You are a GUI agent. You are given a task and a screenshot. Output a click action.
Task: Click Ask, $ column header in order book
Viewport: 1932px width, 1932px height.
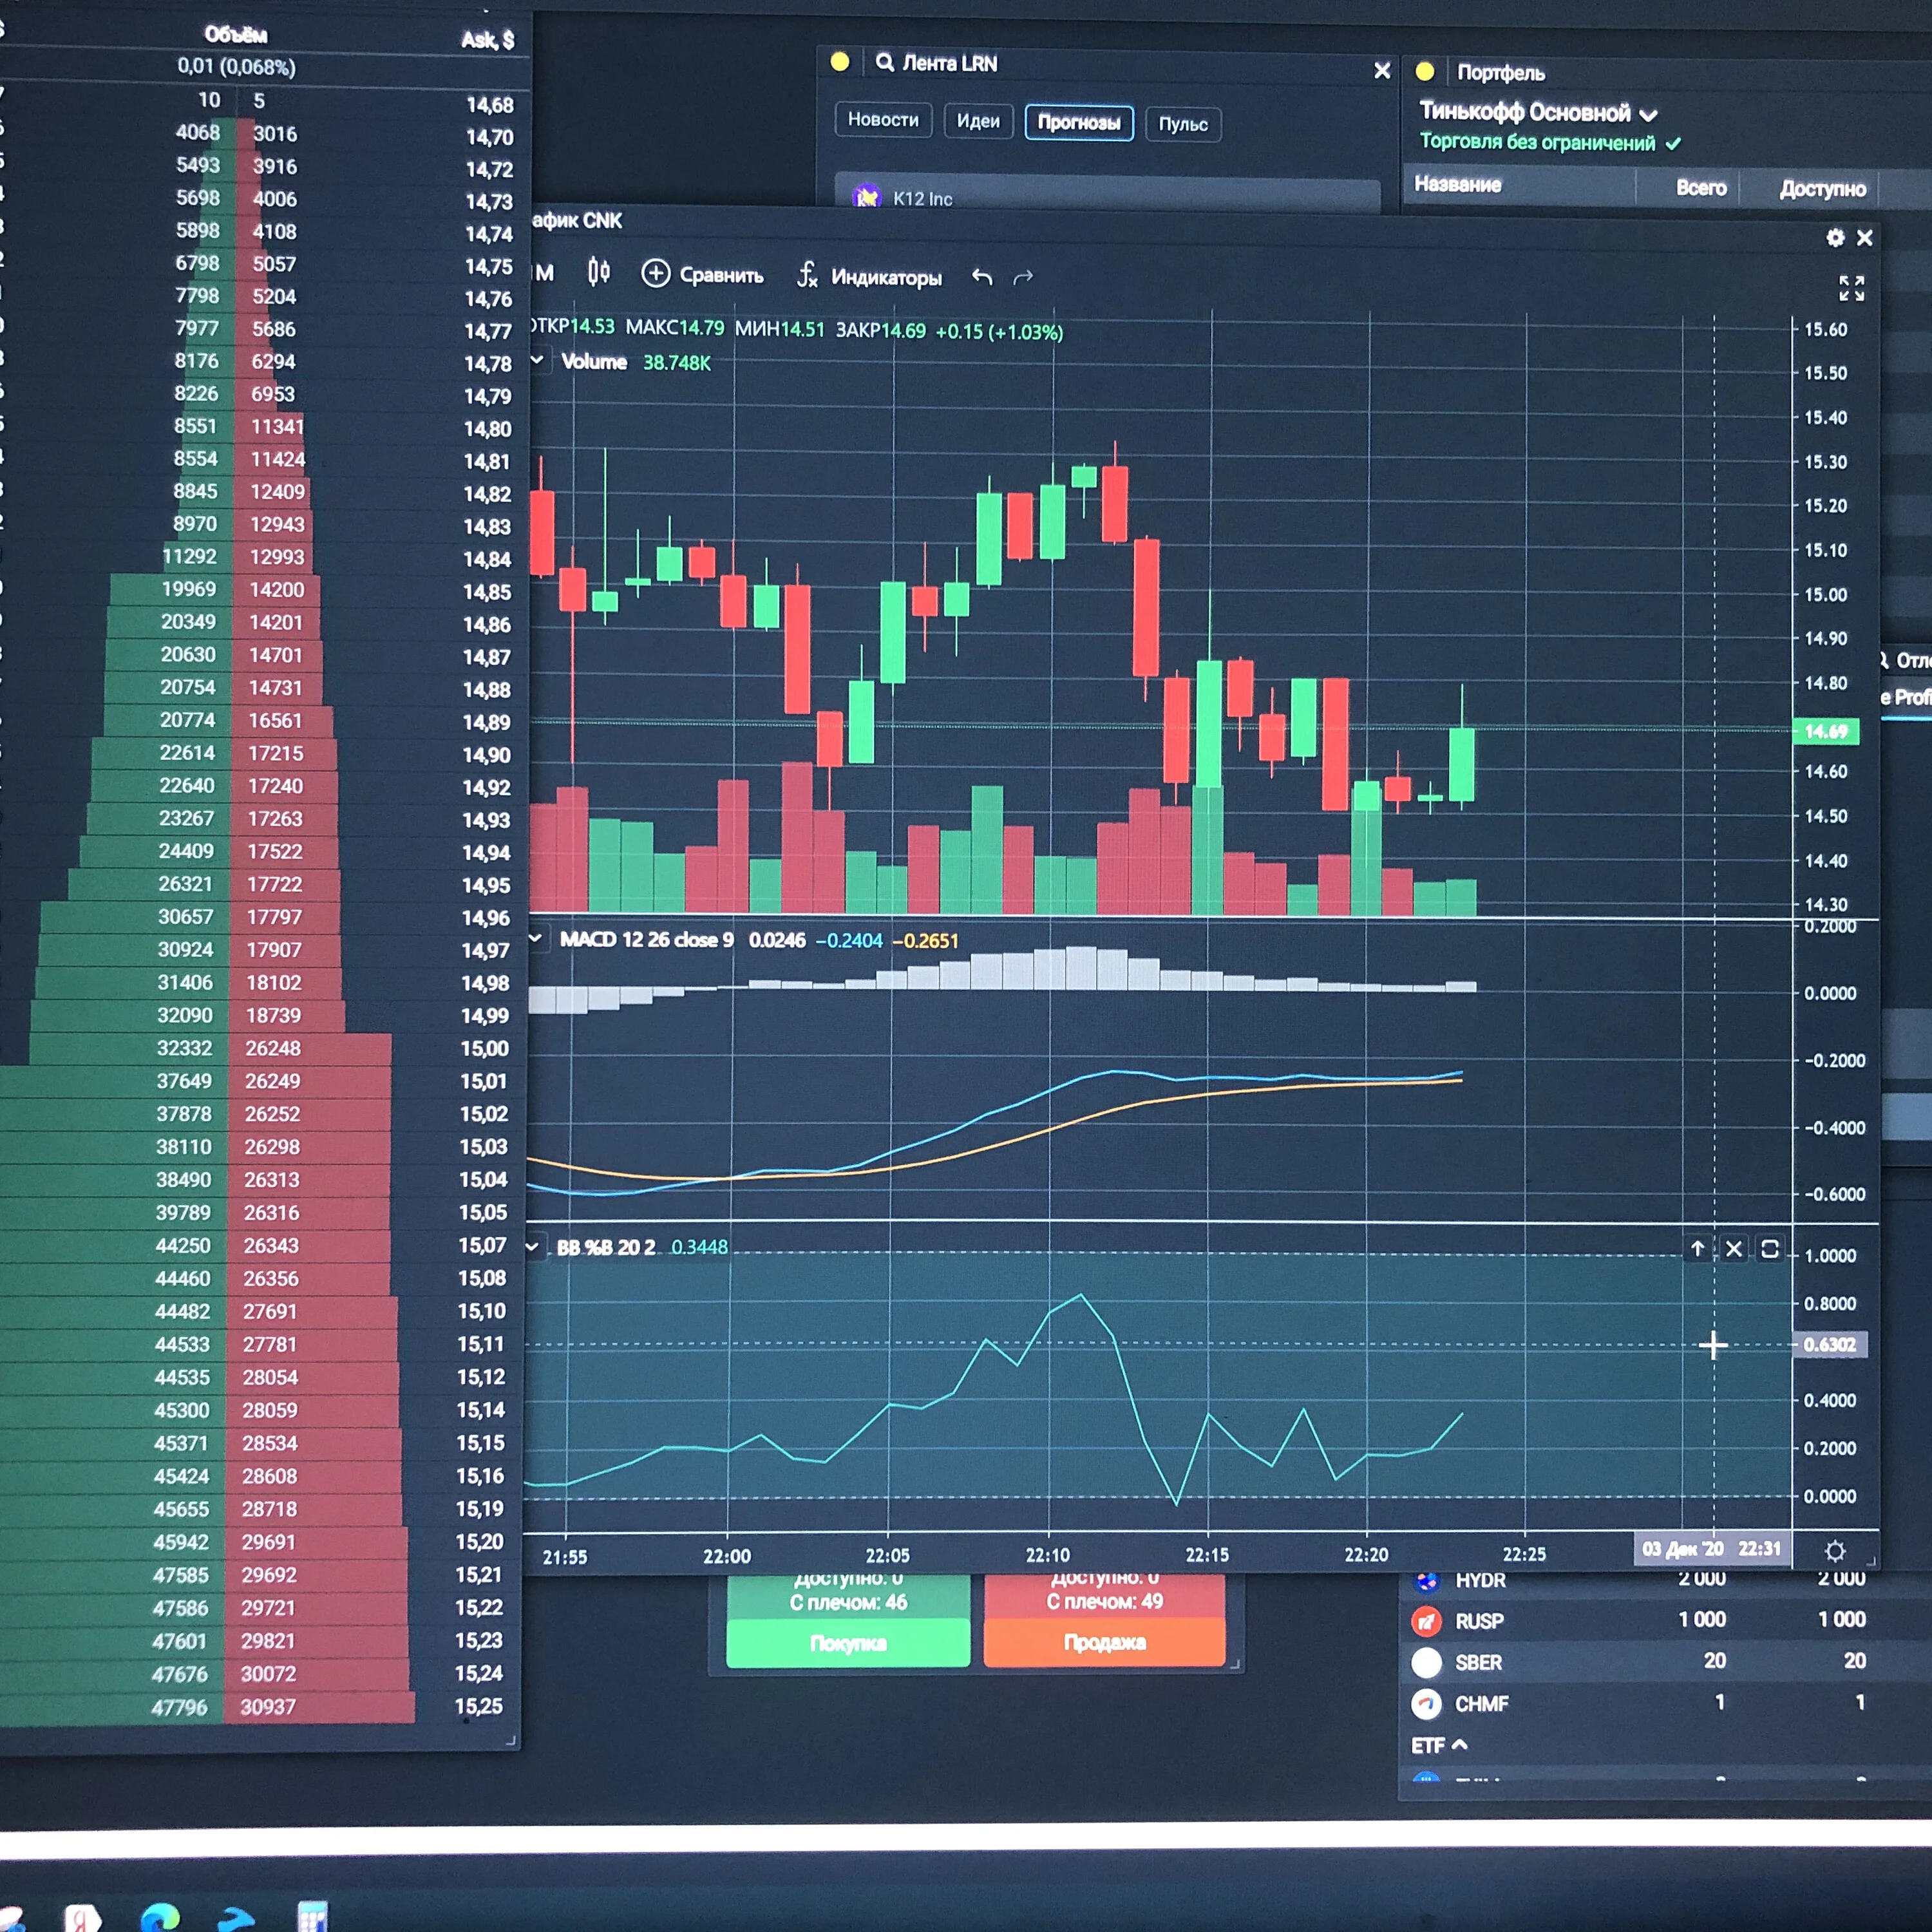tap(487, 40)
